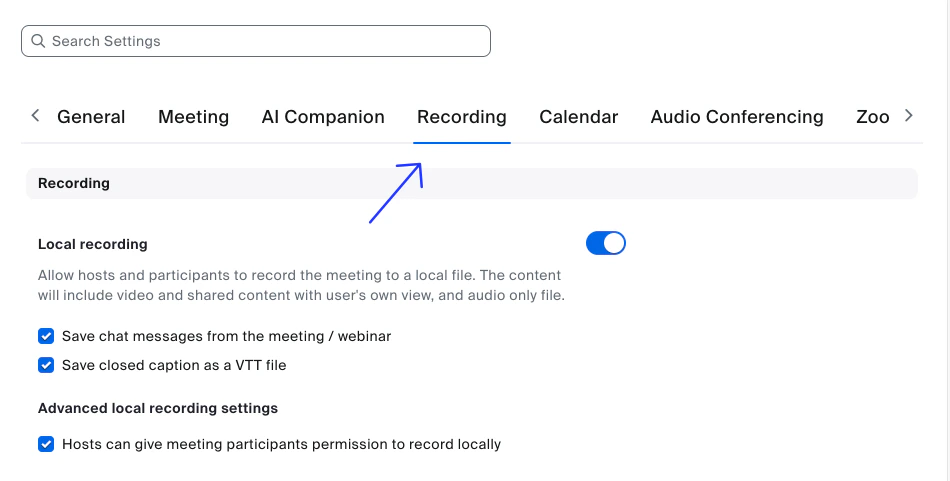Click the Advanced local recording settings heading

(x=158, y=408)
